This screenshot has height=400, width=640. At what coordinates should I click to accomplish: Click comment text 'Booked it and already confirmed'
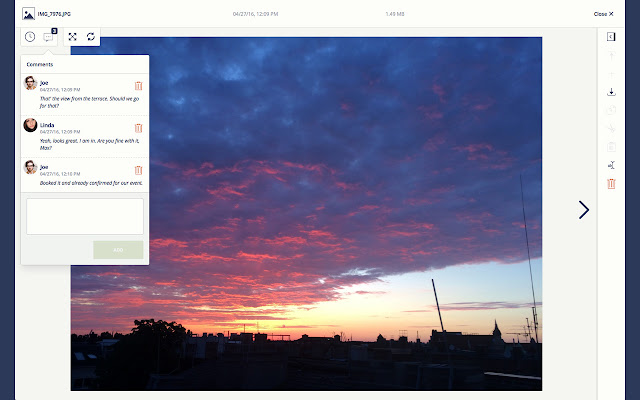[91, 183]
